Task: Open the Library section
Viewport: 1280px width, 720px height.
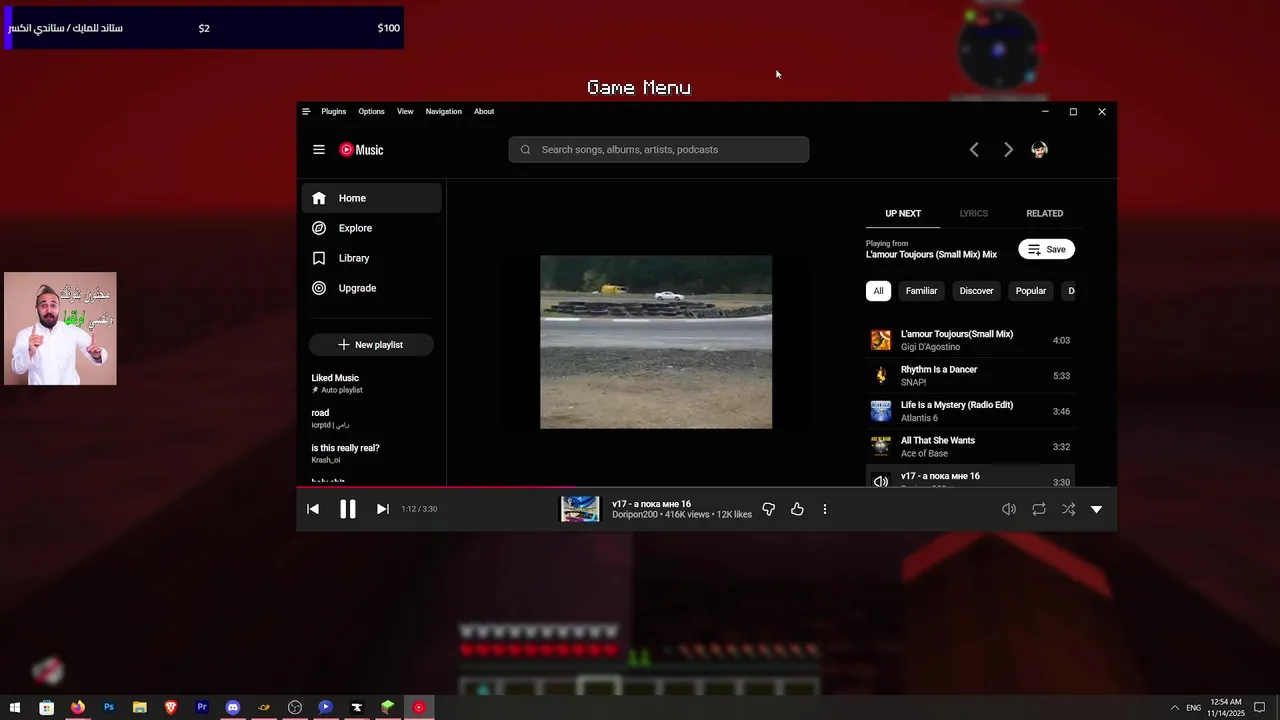Action: (371, 258)
